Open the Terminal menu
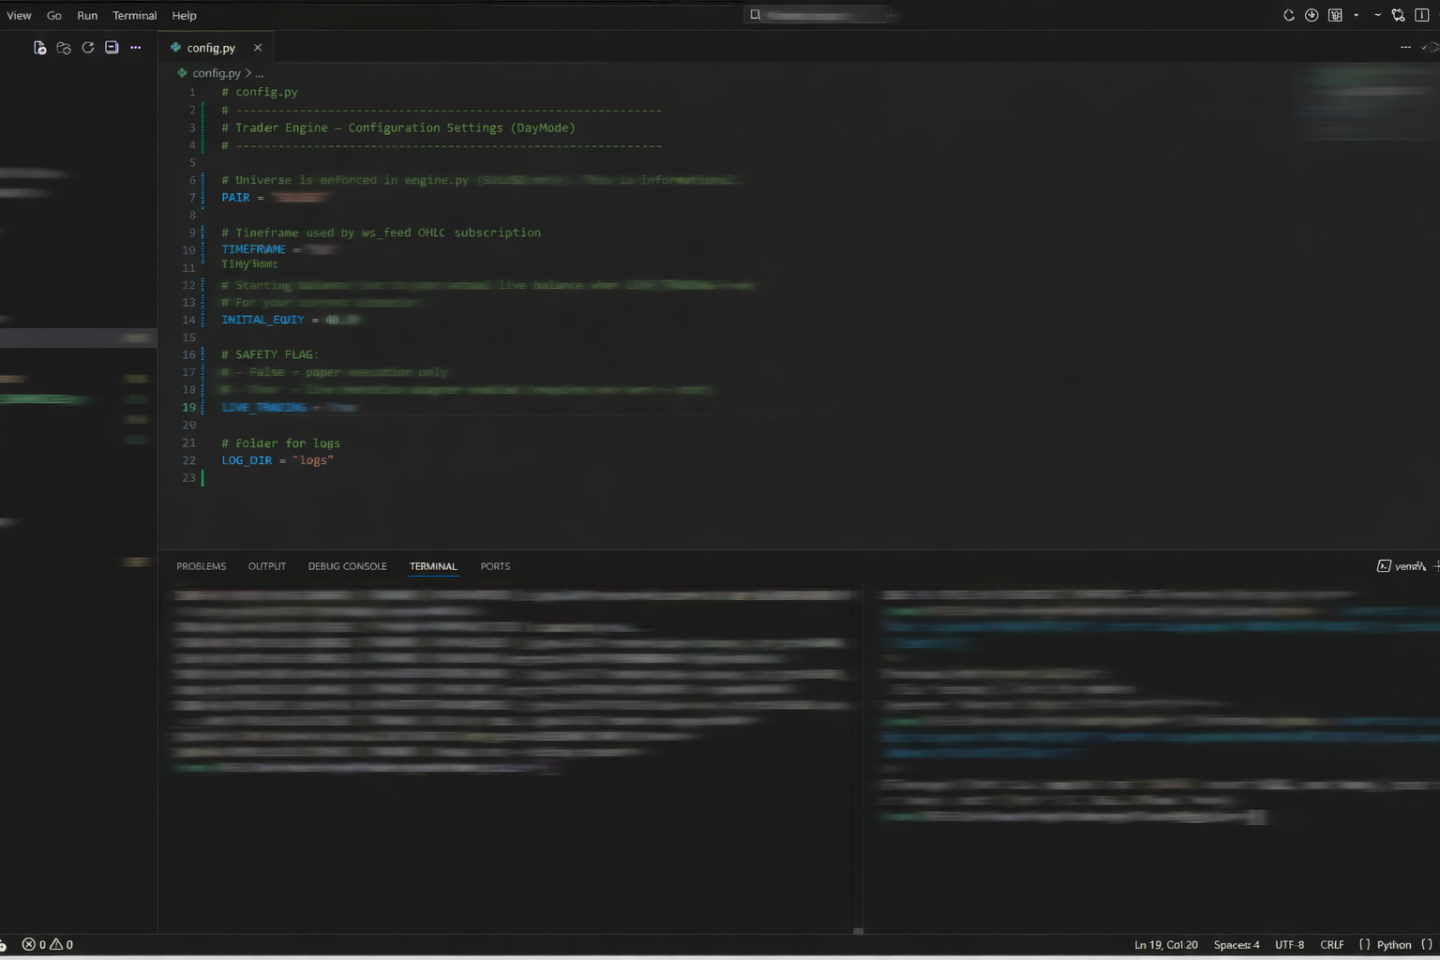The width and height of the screenshot is (1440, 960). point(134,16)
